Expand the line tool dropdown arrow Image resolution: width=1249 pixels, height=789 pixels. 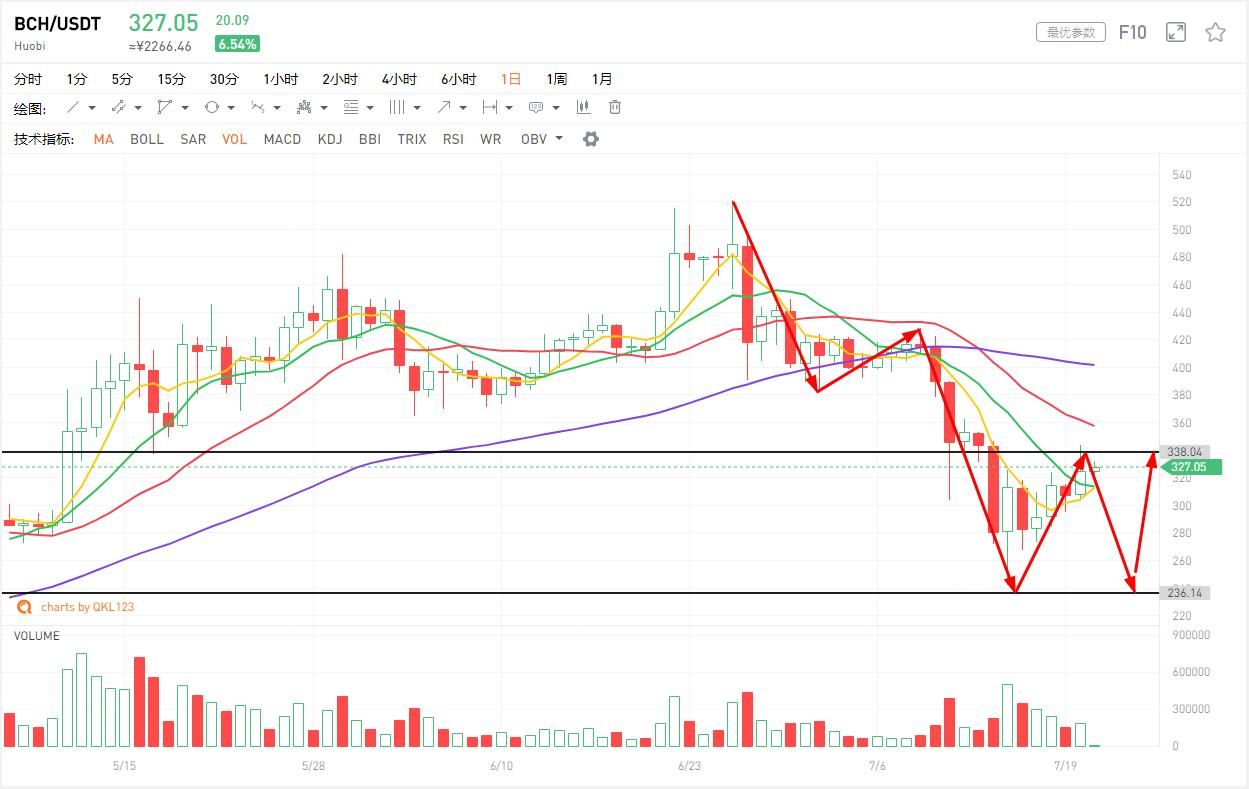(x=92, y=108)
